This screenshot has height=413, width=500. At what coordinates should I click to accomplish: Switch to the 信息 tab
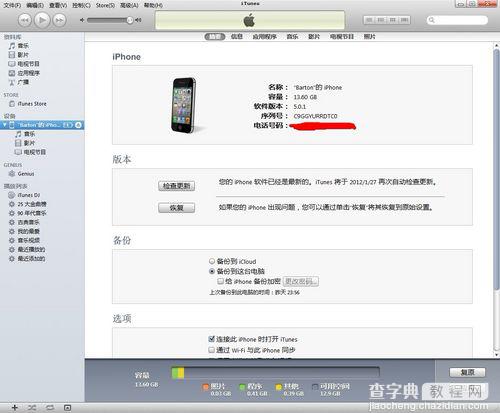(237, 37)
